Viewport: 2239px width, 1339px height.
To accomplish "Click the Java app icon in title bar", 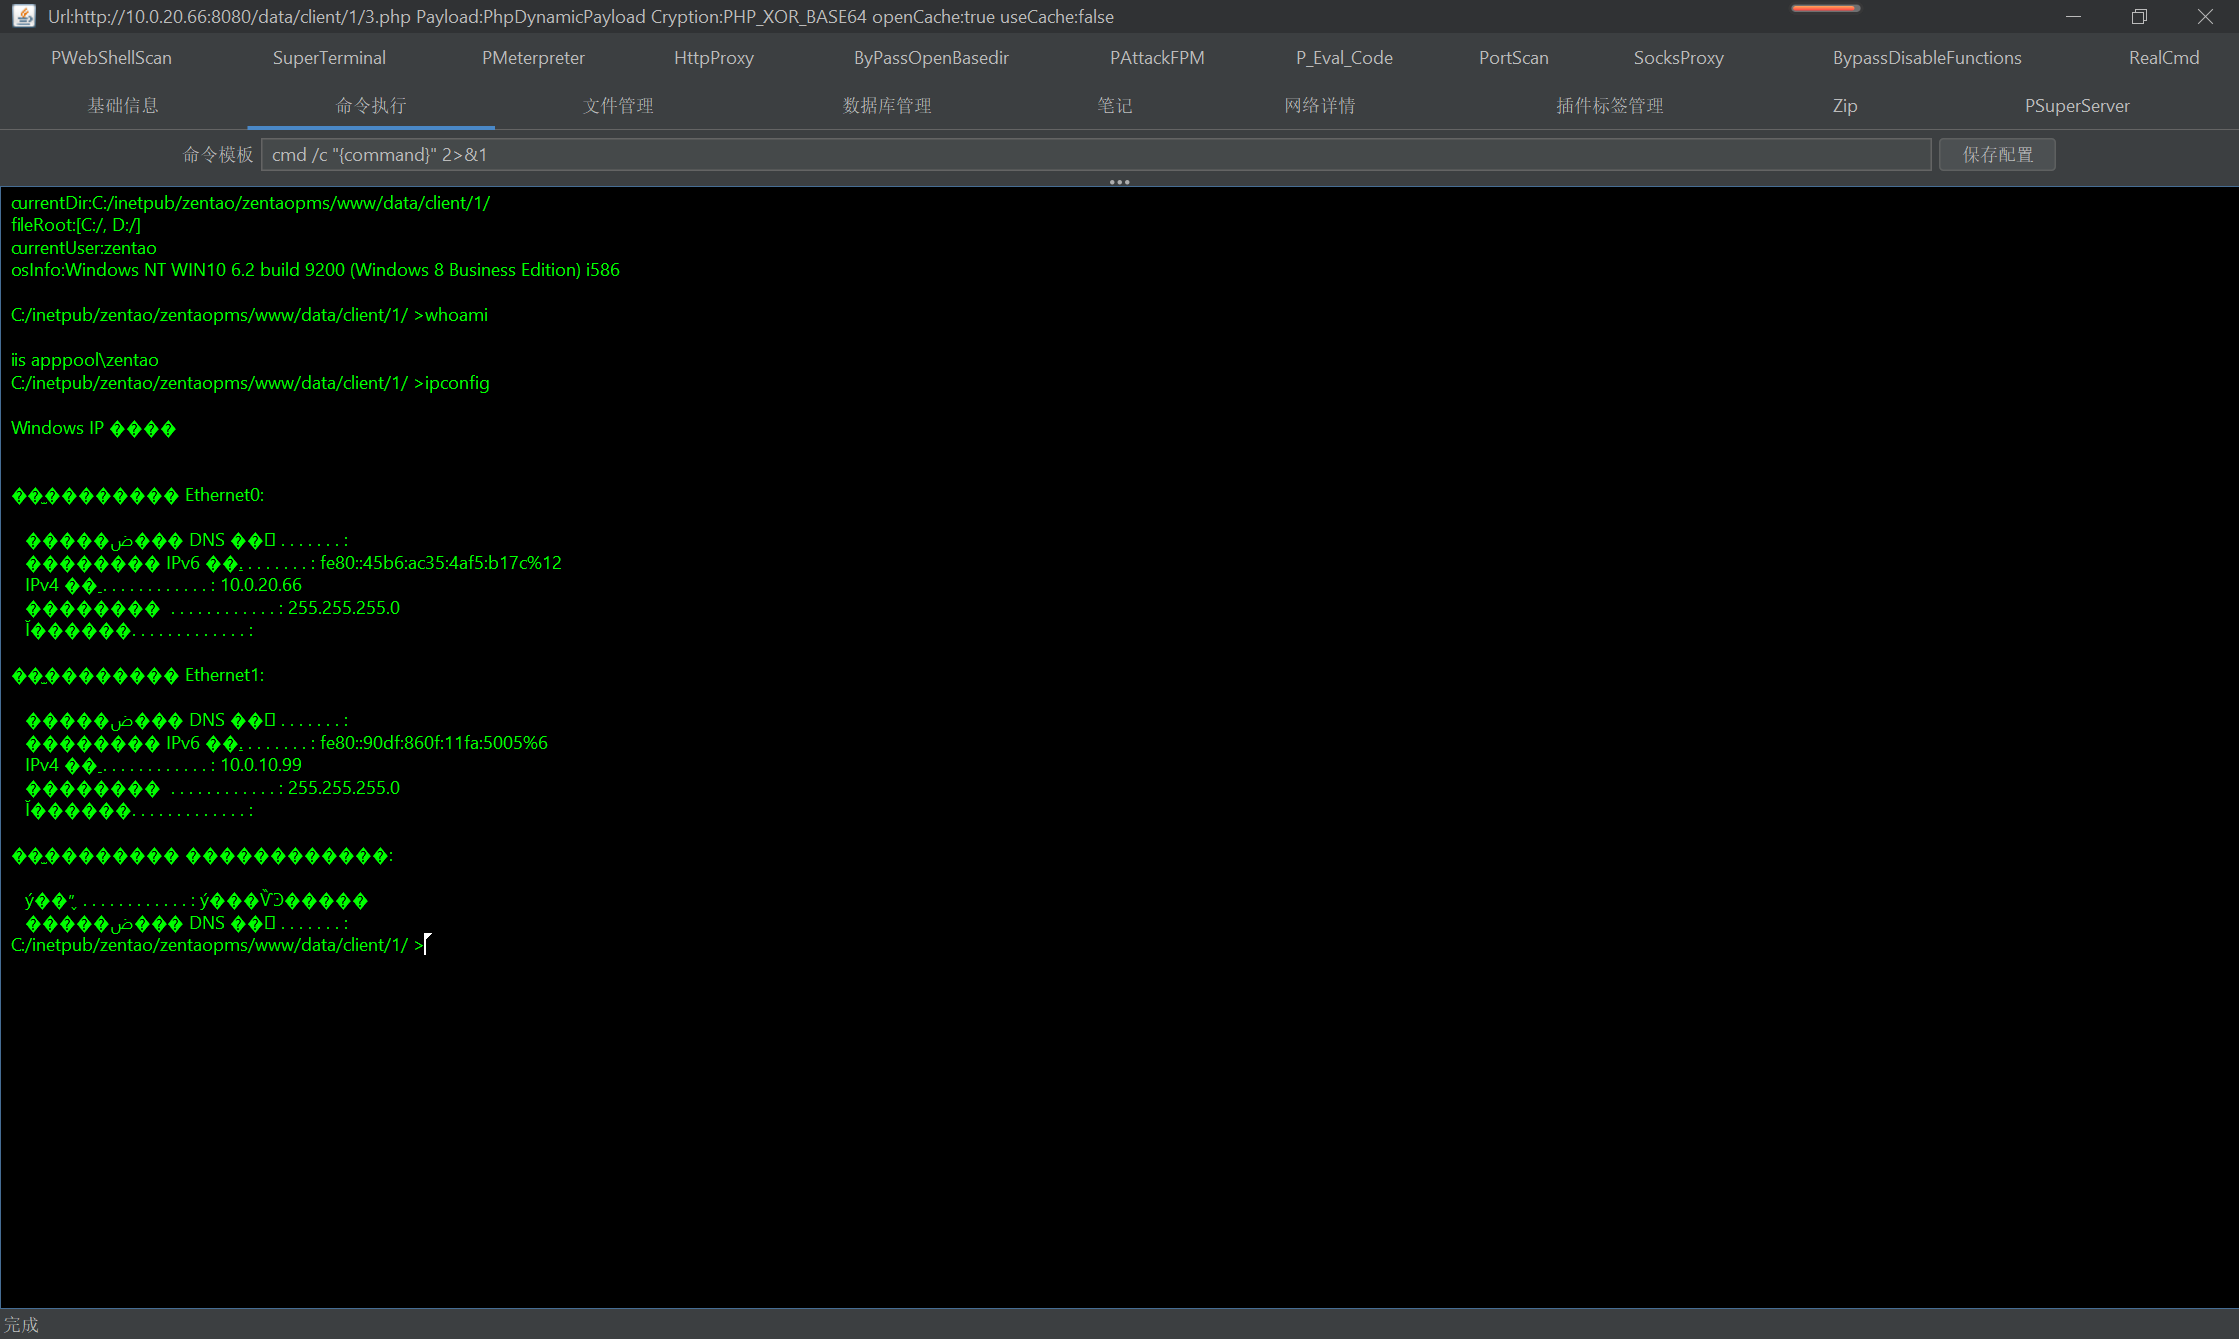I will [24, 16].
